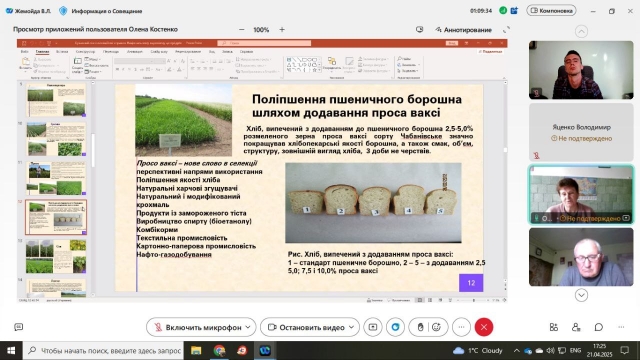The height and width of the screenshot is (360, 640).
Task: Zoom in shared content with plus icon
Action: click(282, 29)
